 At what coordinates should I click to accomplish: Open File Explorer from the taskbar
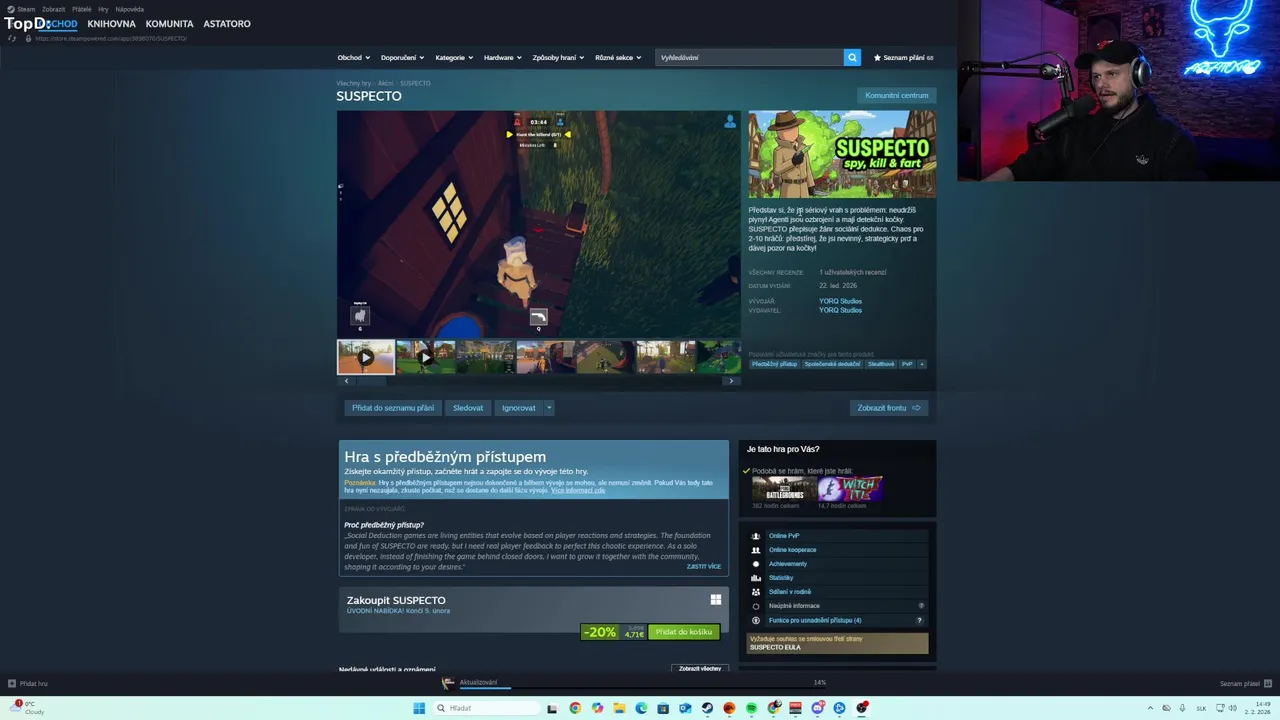click(619, 708)
